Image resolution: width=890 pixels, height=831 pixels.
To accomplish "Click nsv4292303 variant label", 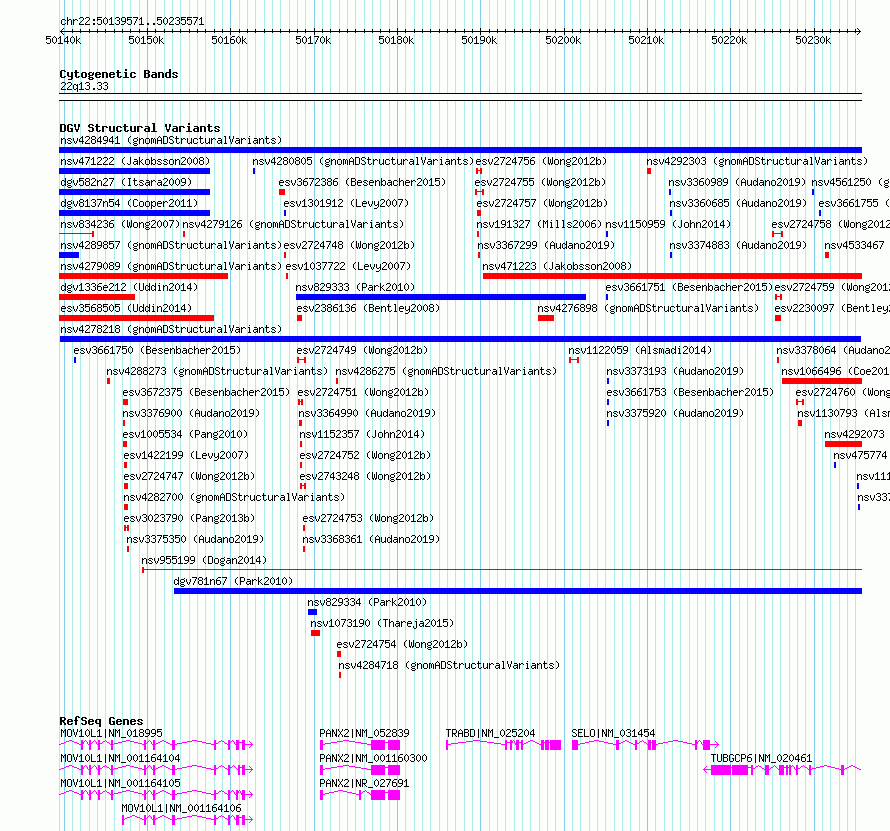I will pos(757,161).
